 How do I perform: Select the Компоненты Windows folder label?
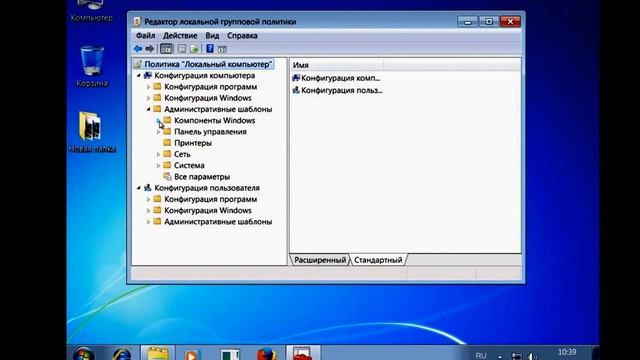click(x=215, y=120)
